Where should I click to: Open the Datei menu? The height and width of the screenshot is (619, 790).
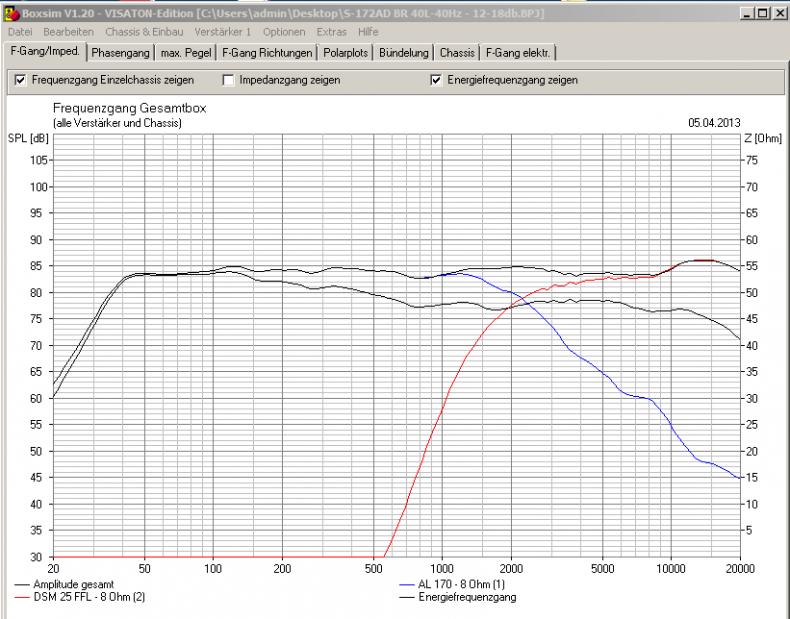tap(20, 32)
